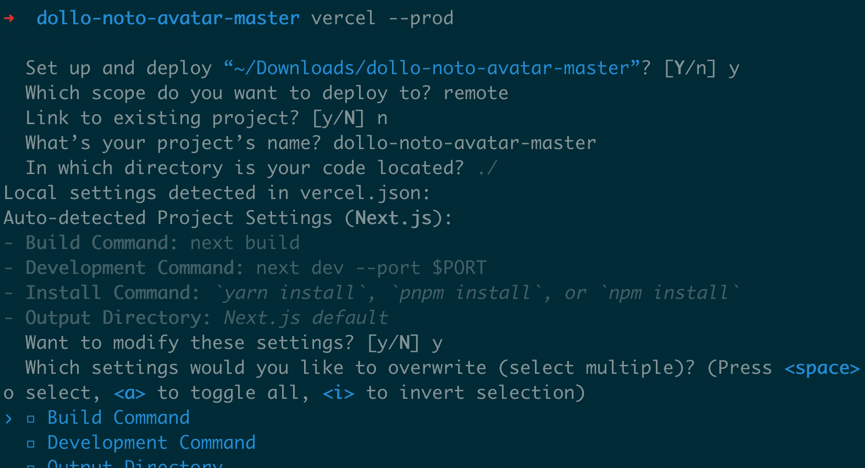Screen dimensions: 865x468
Task: Click the "next dev --port $PORT" value
Action: click(x=371, y=268)
